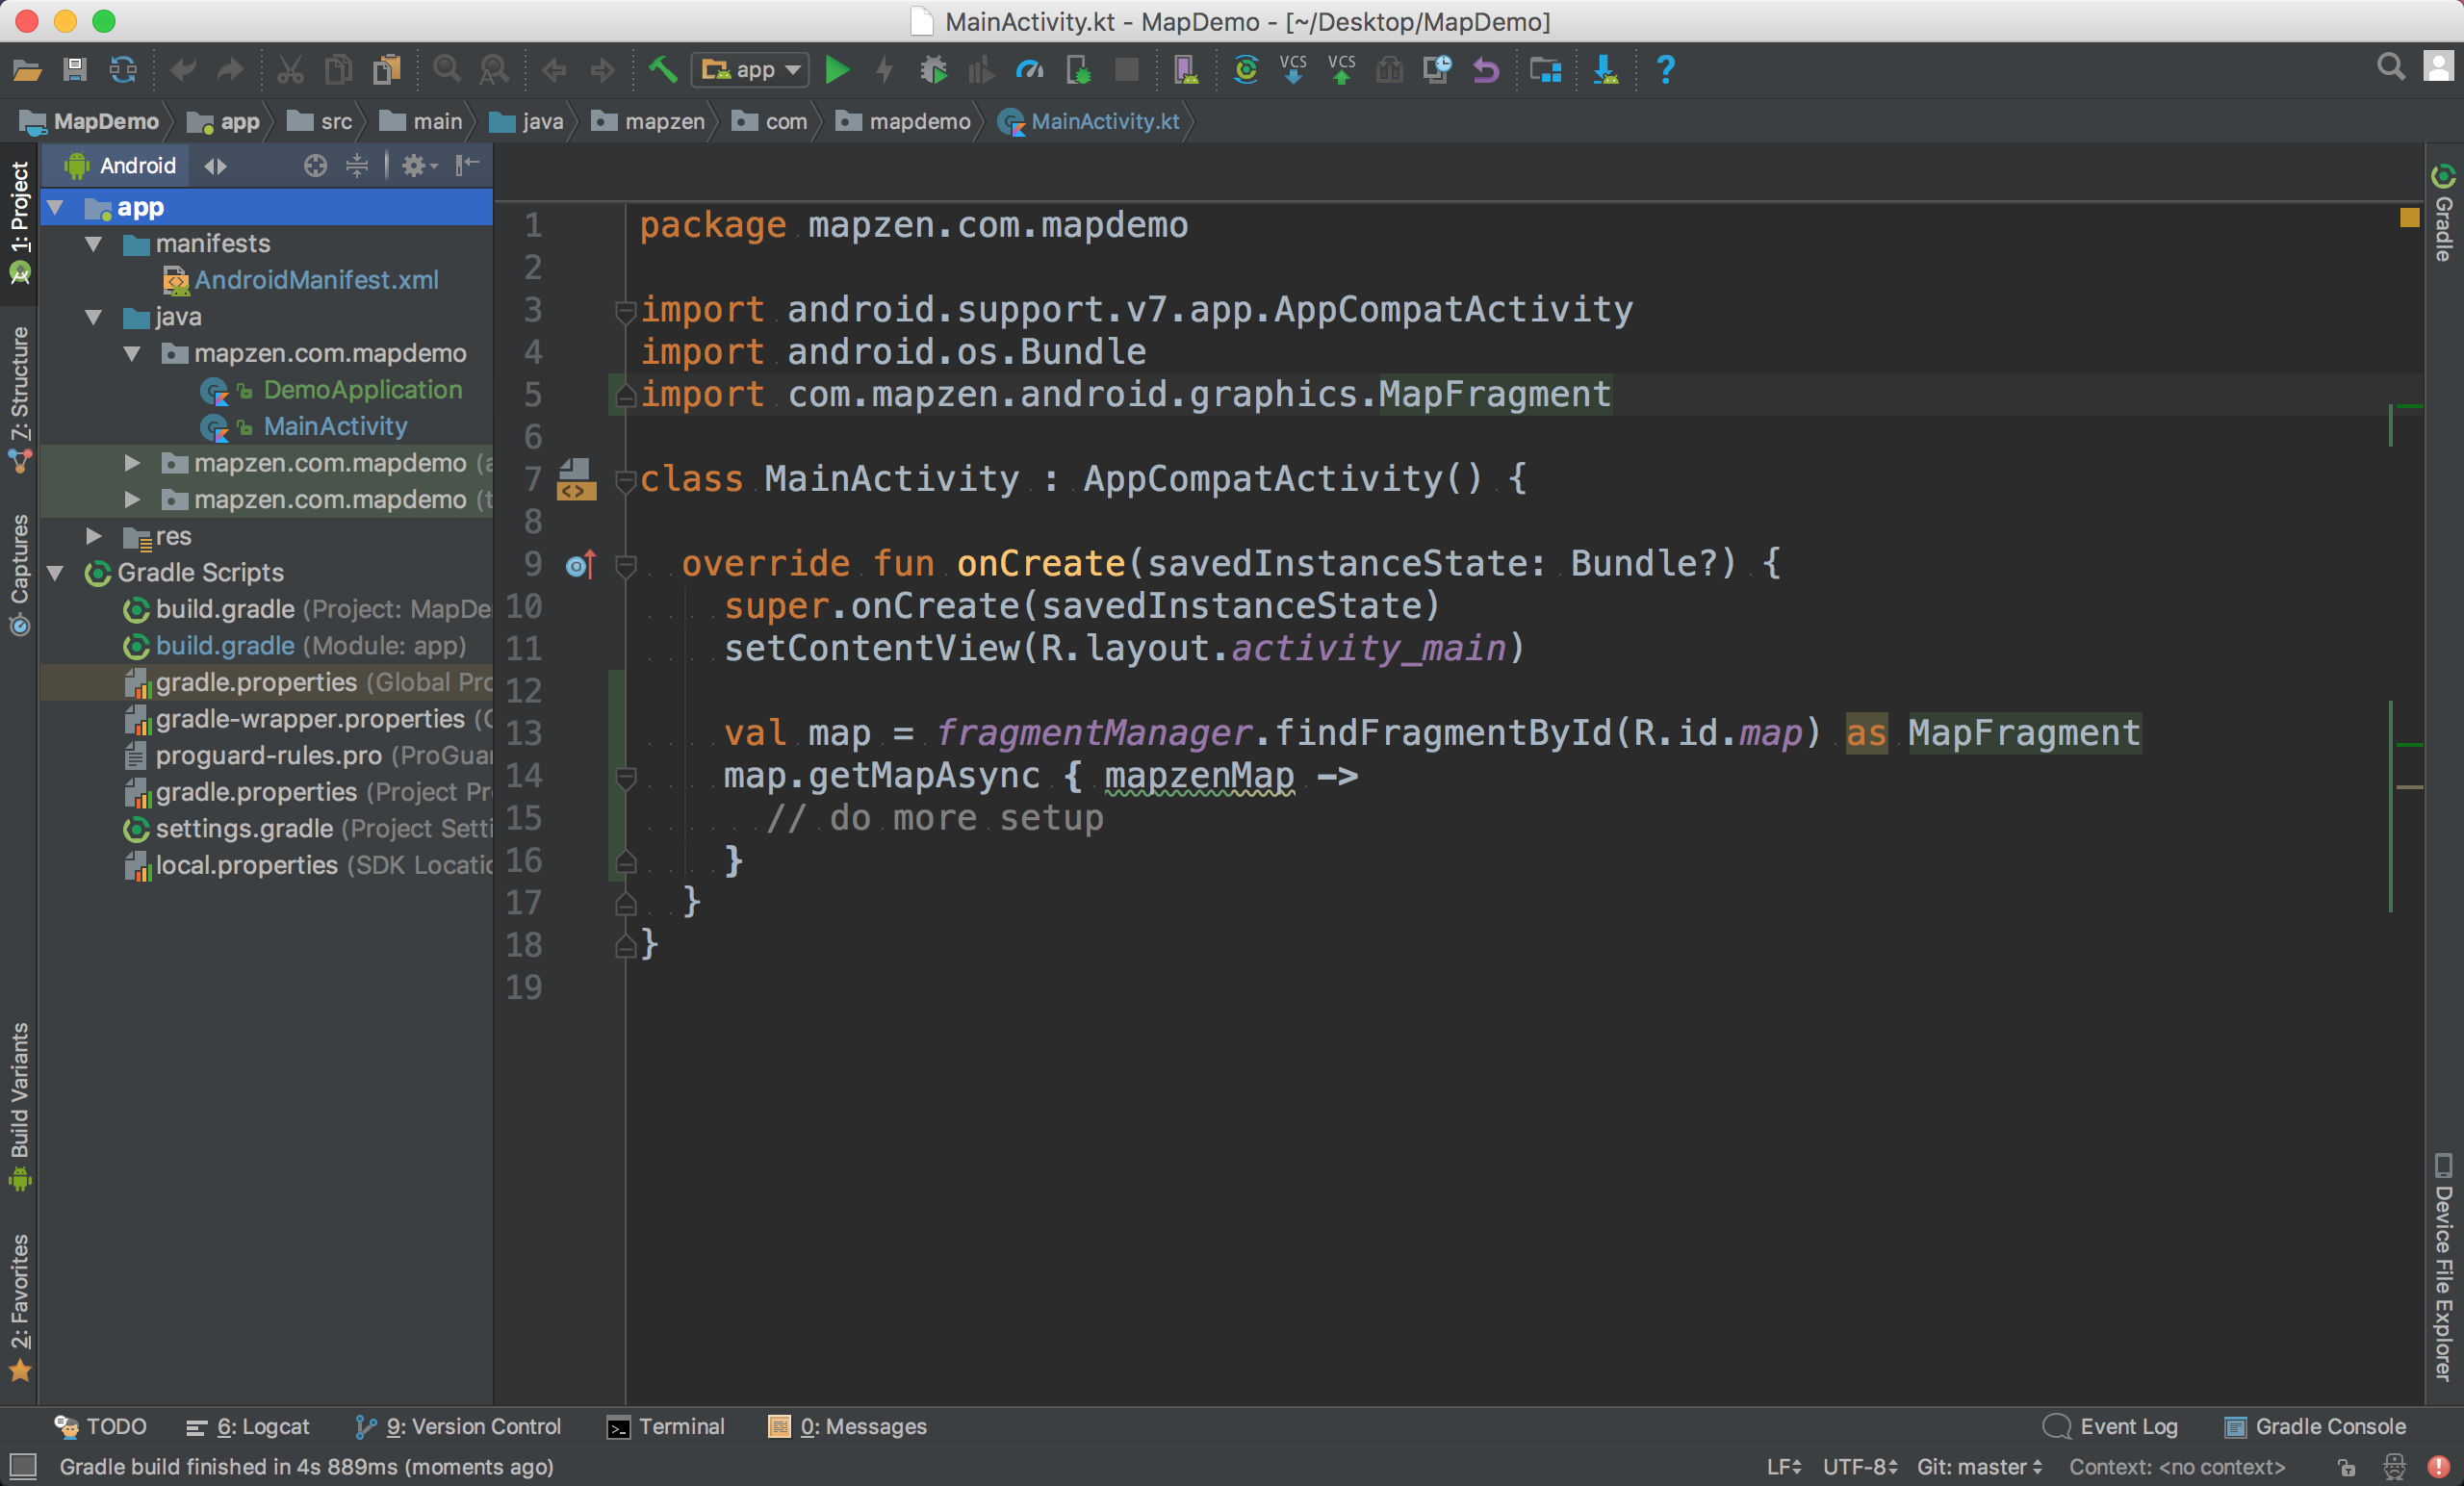This screenshot has width=2464, height=1486.
Task: Toggle the 2: Favorites tool window
Action: 19,1306
